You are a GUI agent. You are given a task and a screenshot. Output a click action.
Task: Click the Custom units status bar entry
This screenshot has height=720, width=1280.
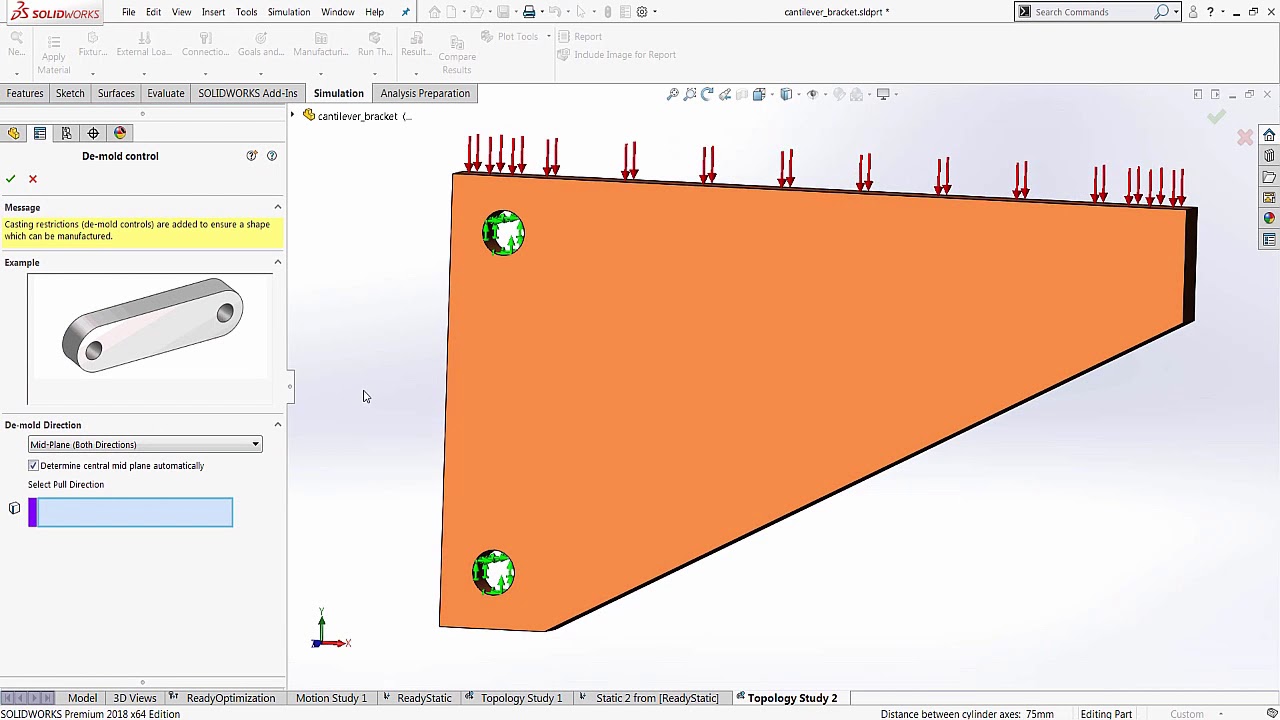1187,714
